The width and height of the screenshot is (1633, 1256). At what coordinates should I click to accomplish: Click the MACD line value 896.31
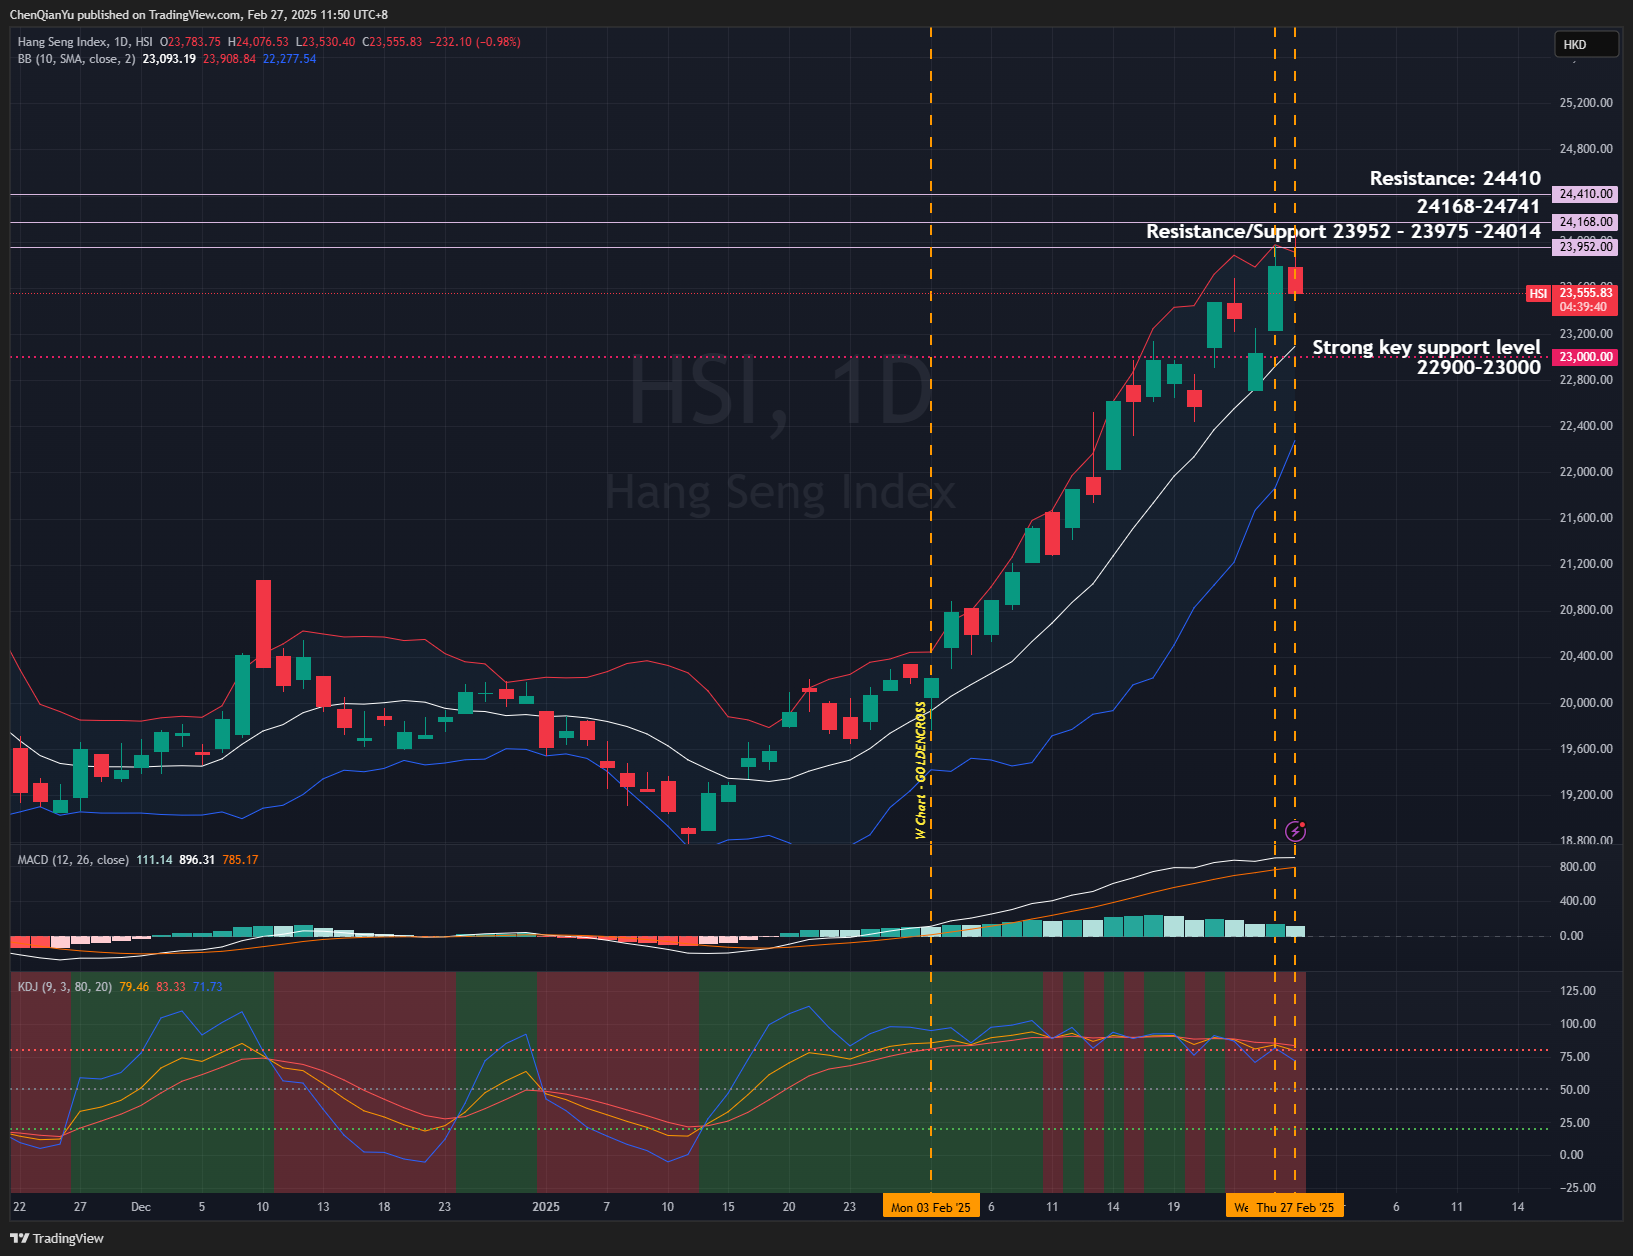tap(197, 860)
